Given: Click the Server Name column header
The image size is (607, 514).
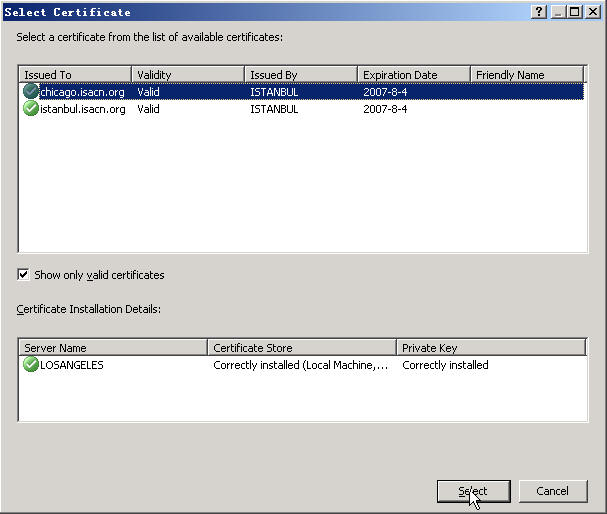Looking at the screenshot, I should pyautogui.click(x=113, y=348).
